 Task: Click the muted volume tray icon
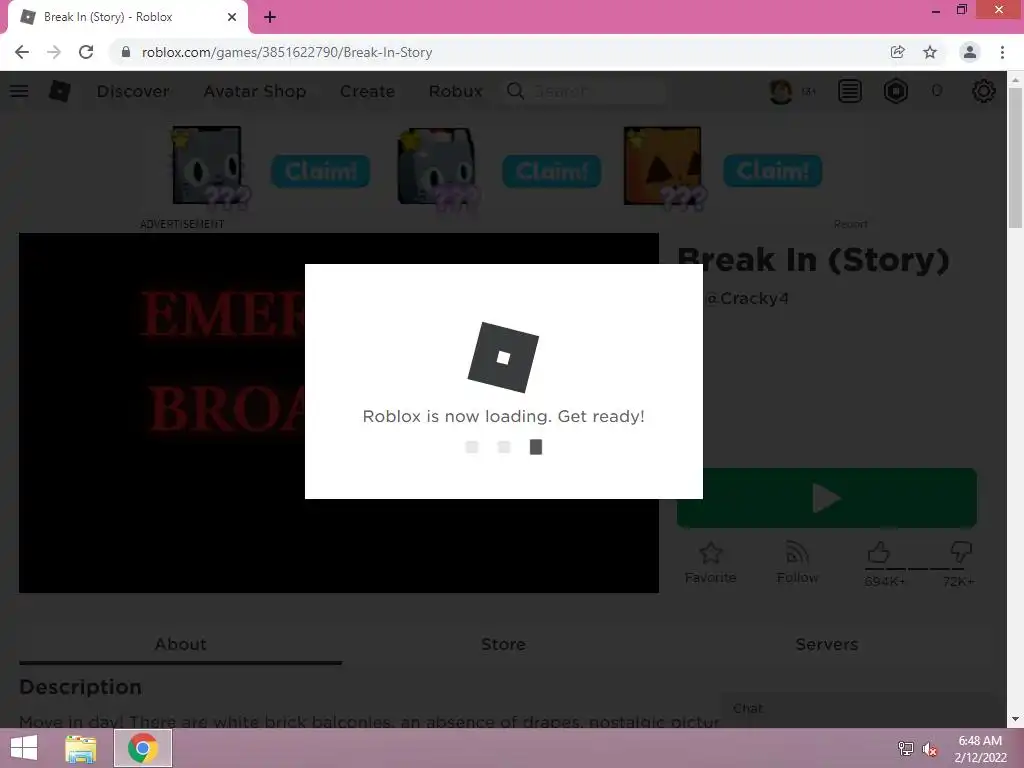(930, 749)
